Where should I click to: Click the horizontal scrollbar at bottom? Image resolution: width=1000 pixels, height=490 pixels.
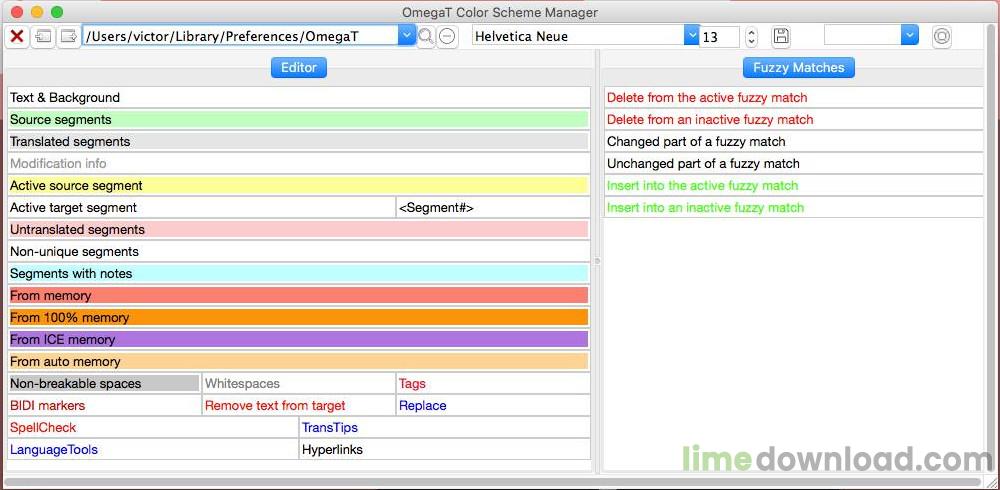(x=491, y=482)
